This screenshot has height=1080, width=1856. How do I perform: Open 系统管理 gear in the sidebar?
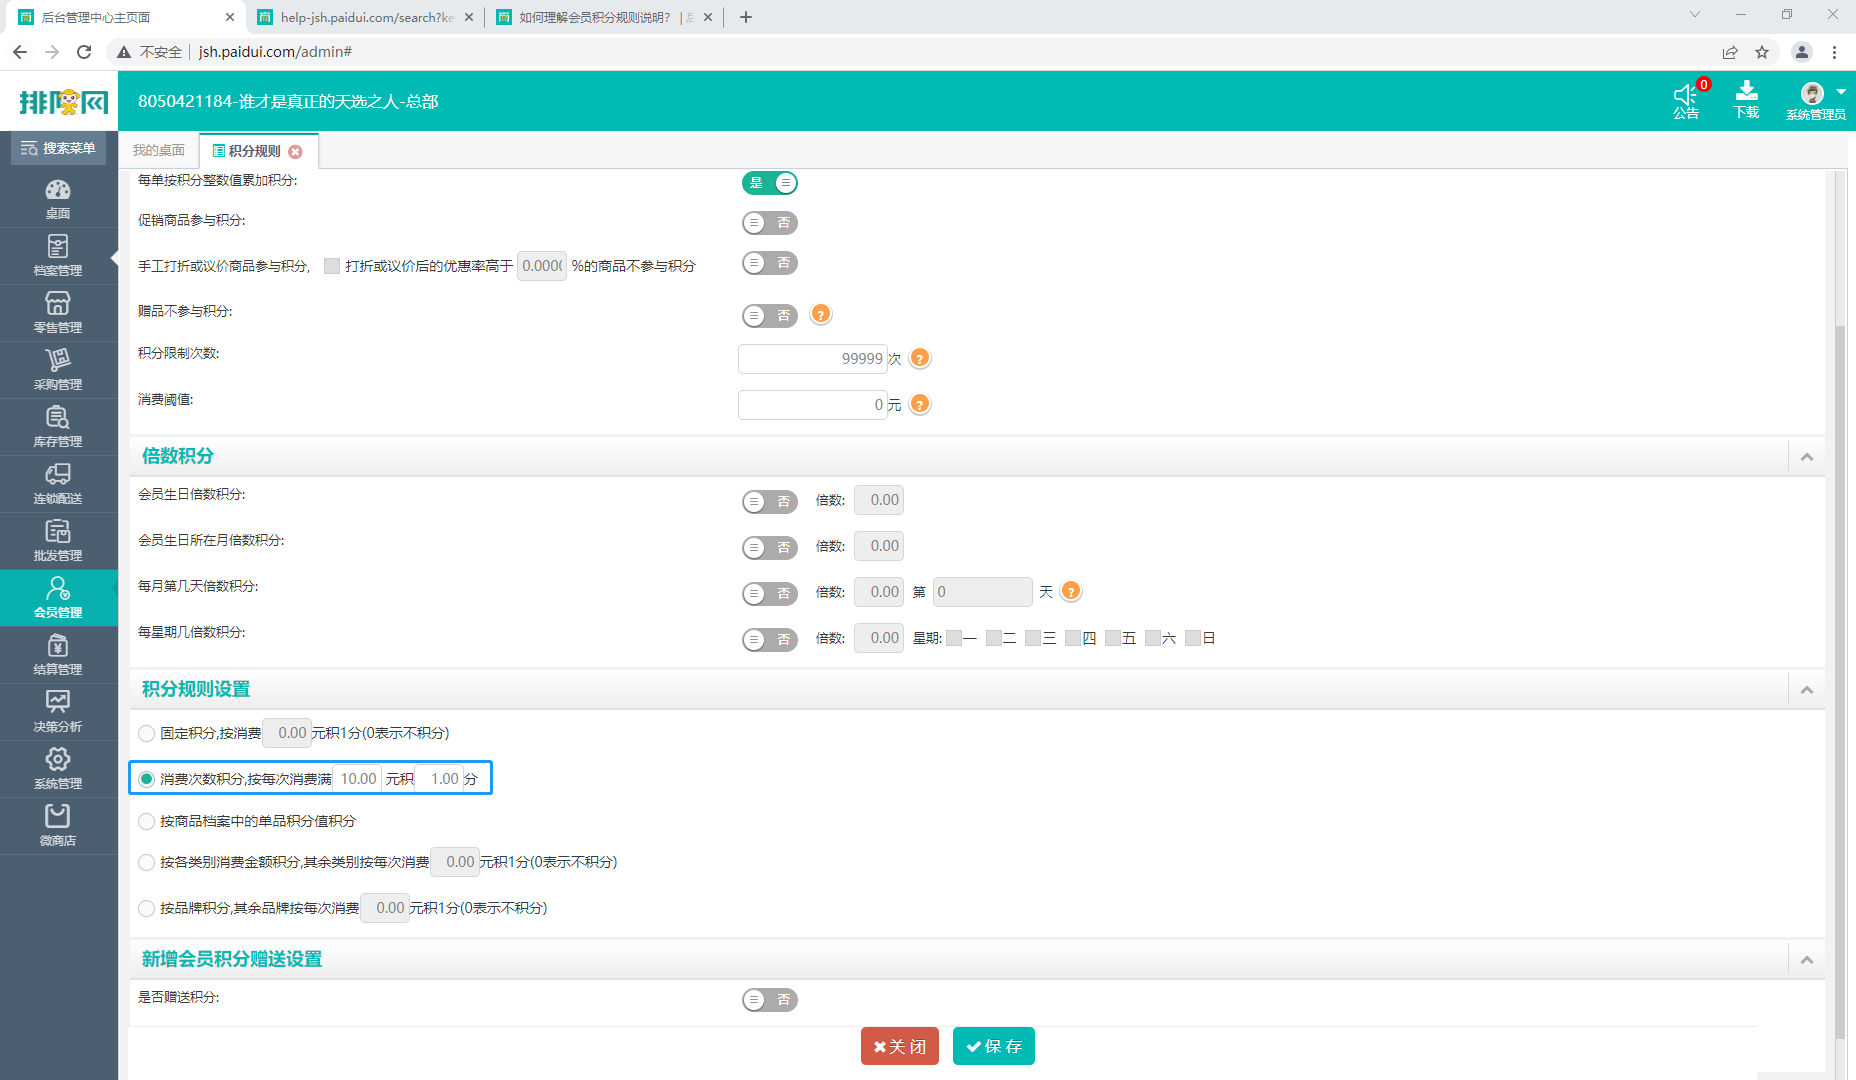(58, 769)
